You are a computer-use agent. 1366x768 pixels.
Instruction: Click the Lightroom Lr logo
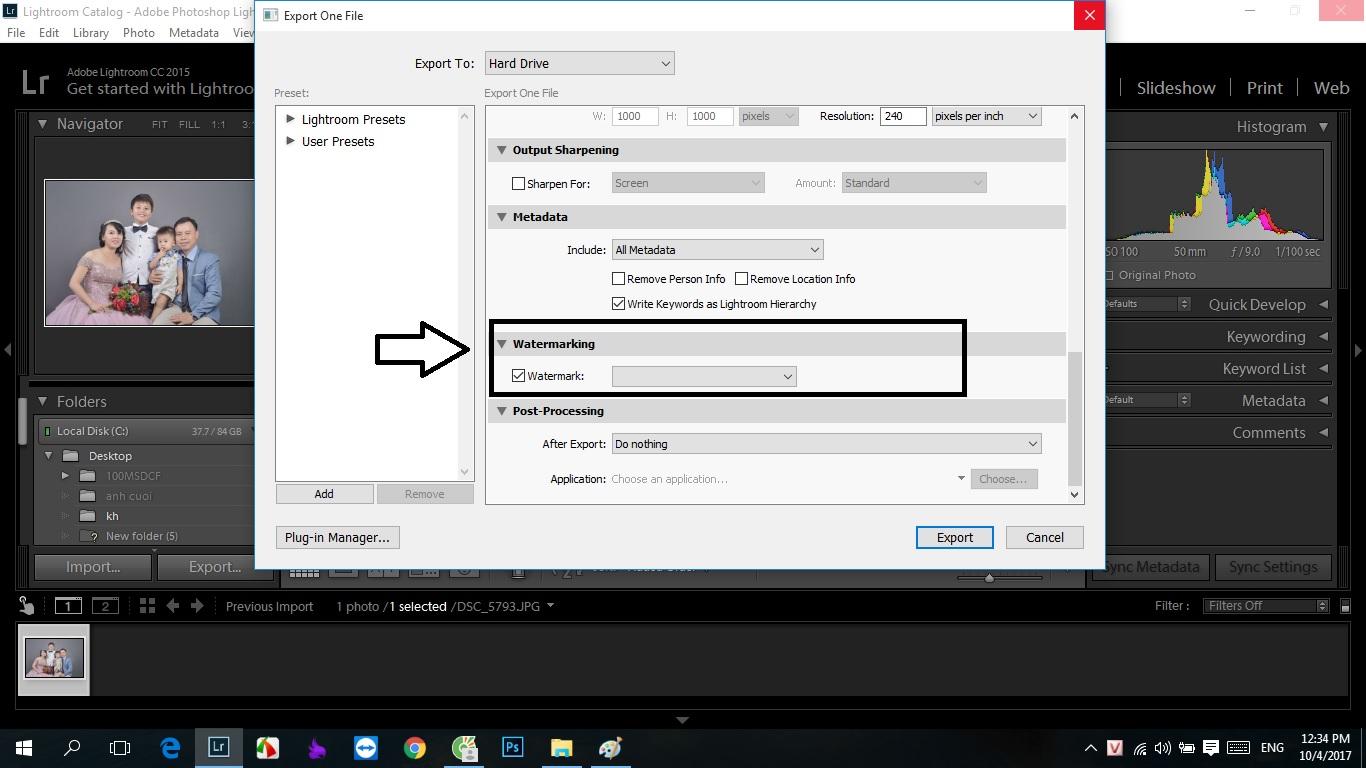click(35, 82)
